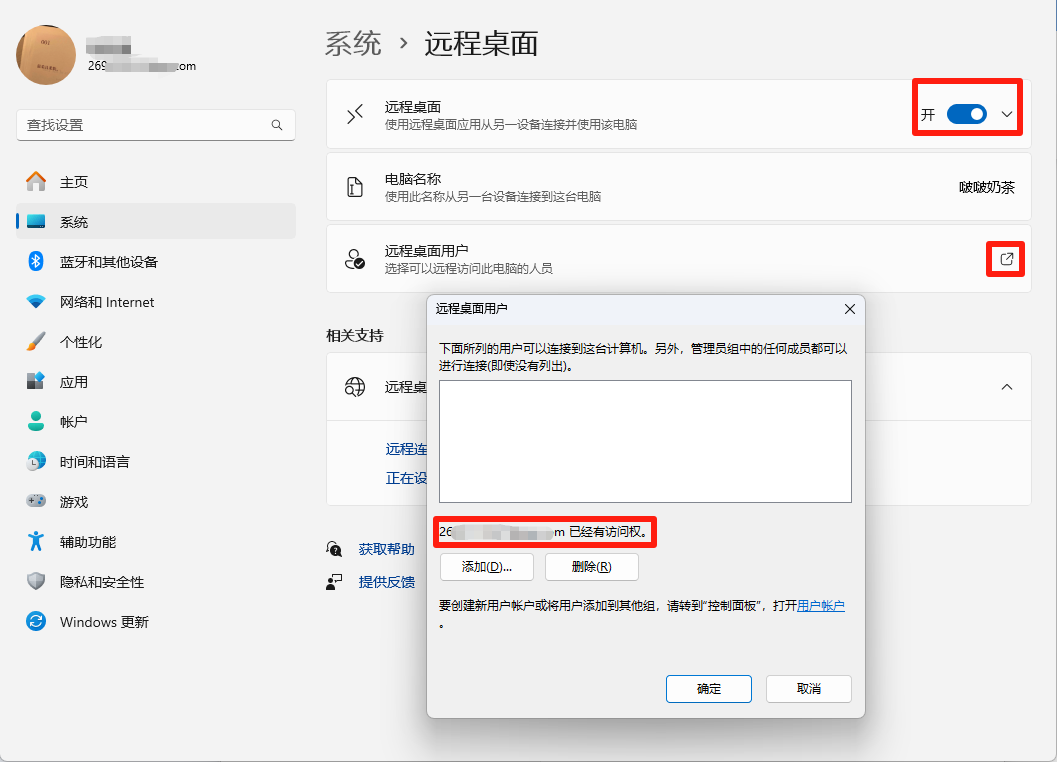Click the 已经有访问权 status text

[x=609, y=532]
